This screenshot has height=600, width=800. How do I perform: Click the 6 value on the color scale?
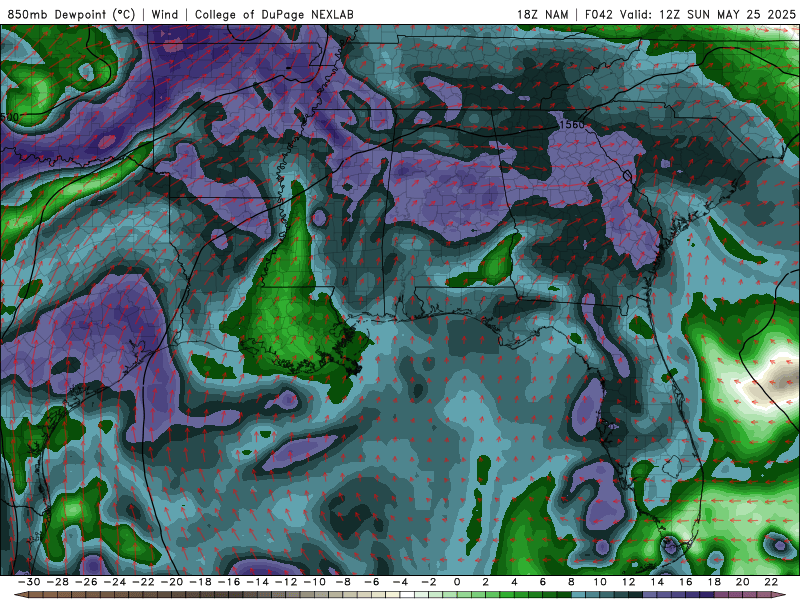point(543,582)
